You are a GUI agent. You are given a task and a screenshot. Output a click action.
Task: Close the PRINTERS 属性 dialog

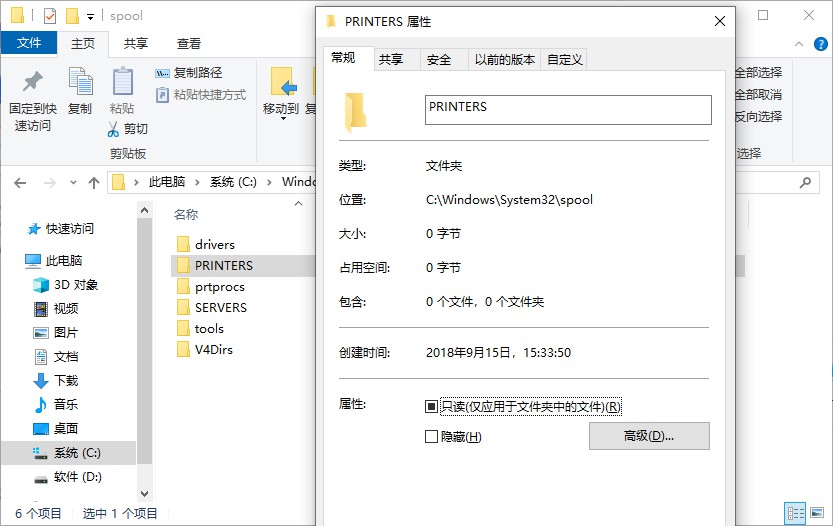pos(719,21)
